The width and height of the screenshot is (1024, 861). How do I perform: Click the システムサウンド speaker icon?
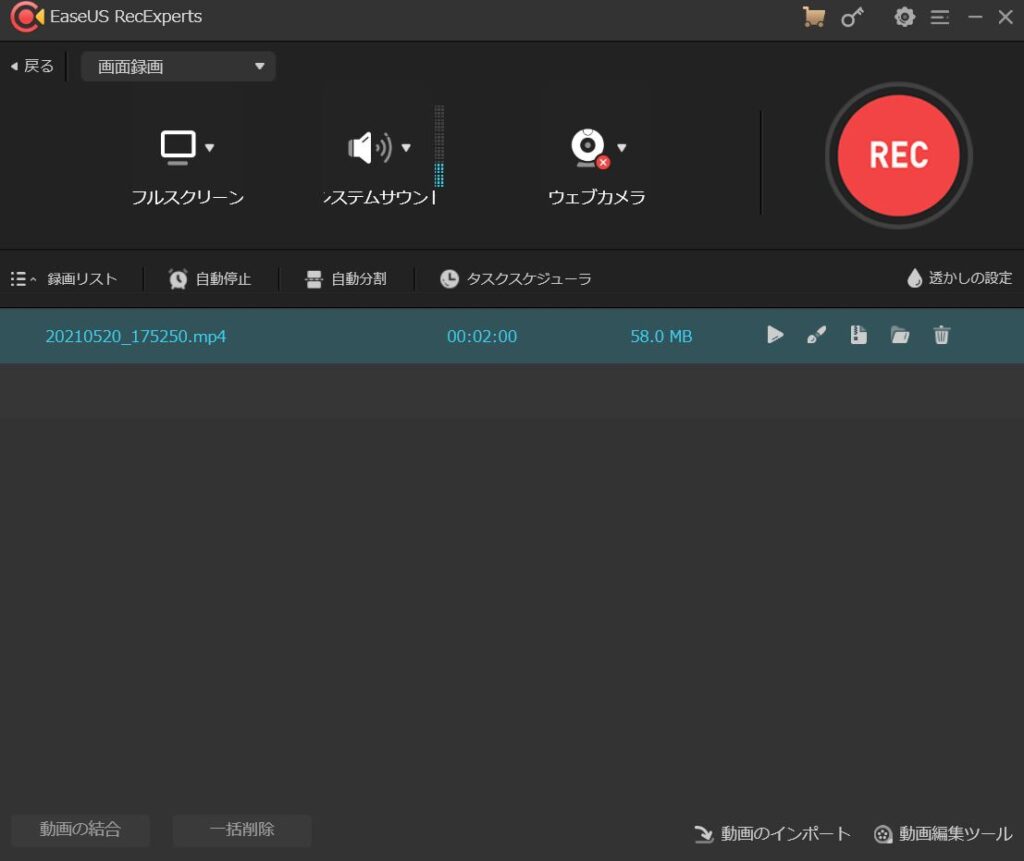pyautogui.click(x=370, y=148)
